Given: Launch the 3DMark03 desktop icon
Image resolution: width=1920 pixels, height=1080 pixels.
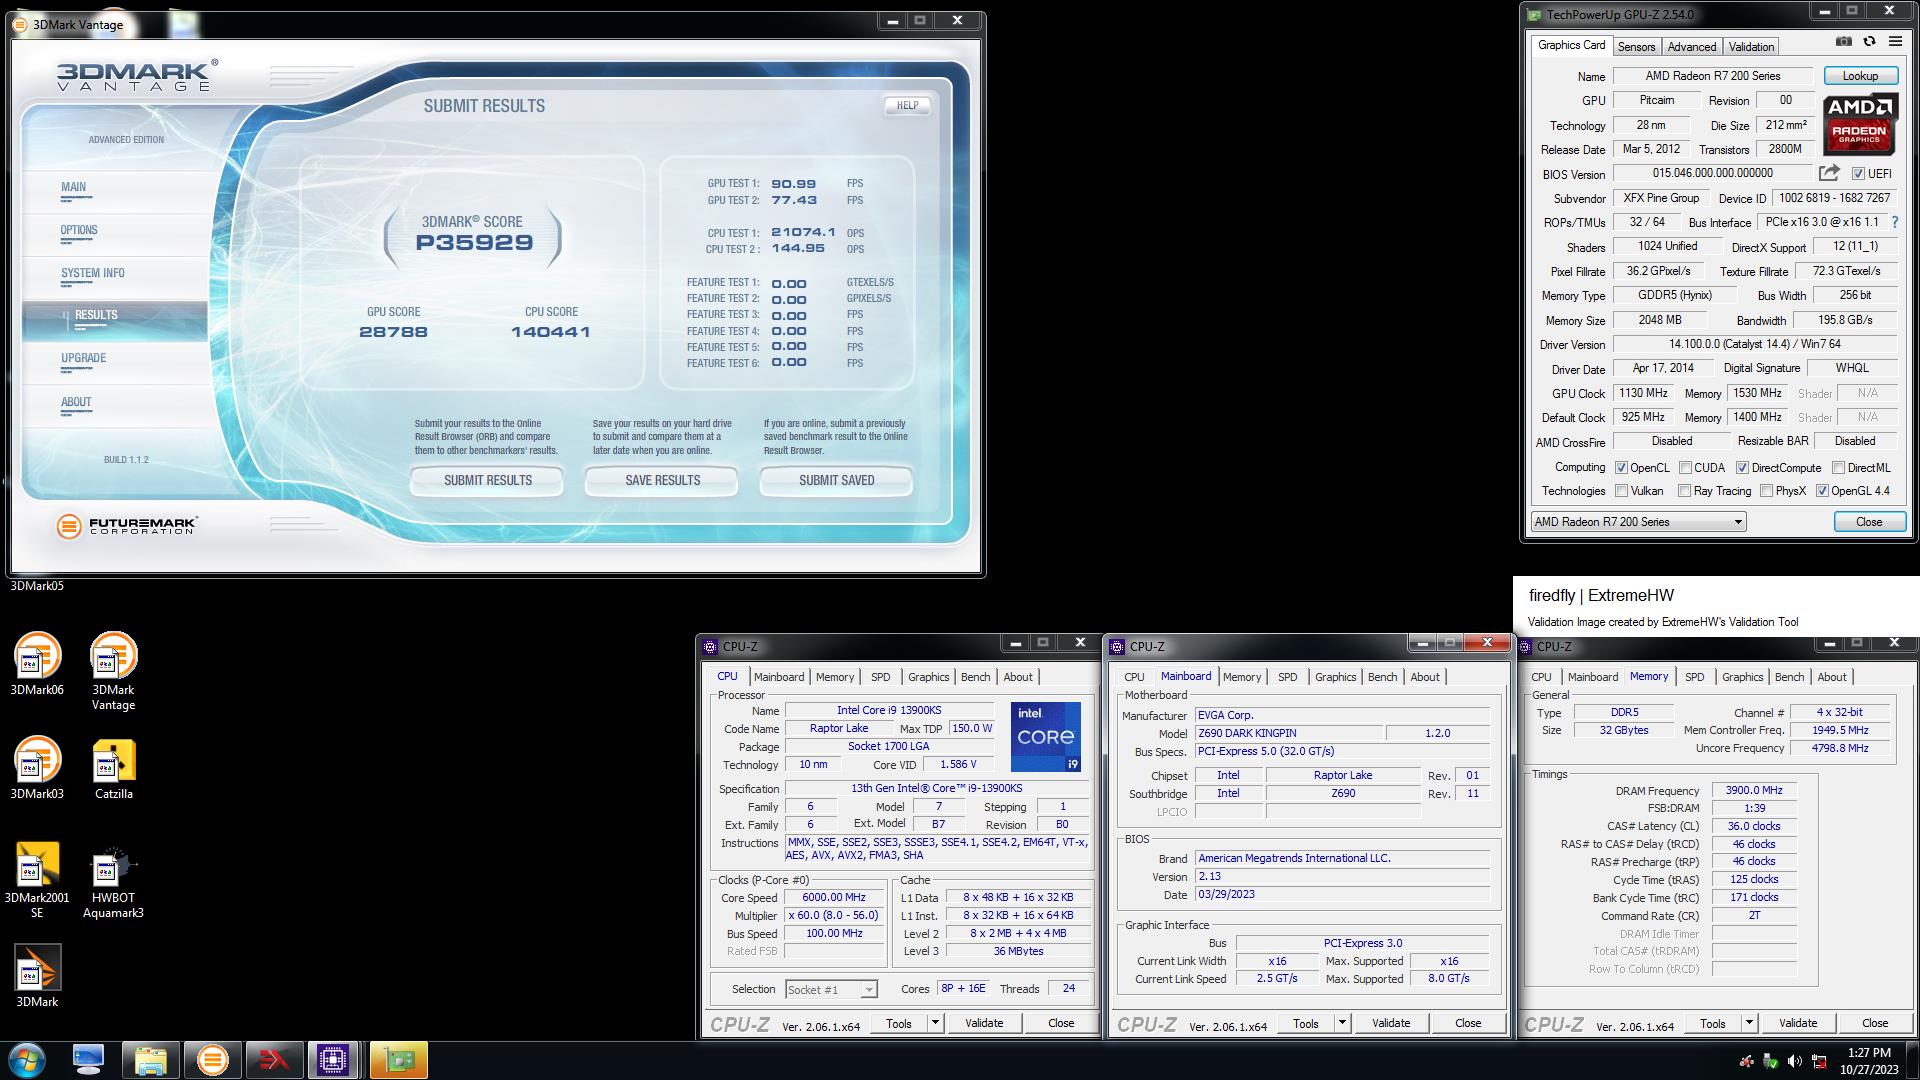Looking at the screenshot, I should 37,768.
